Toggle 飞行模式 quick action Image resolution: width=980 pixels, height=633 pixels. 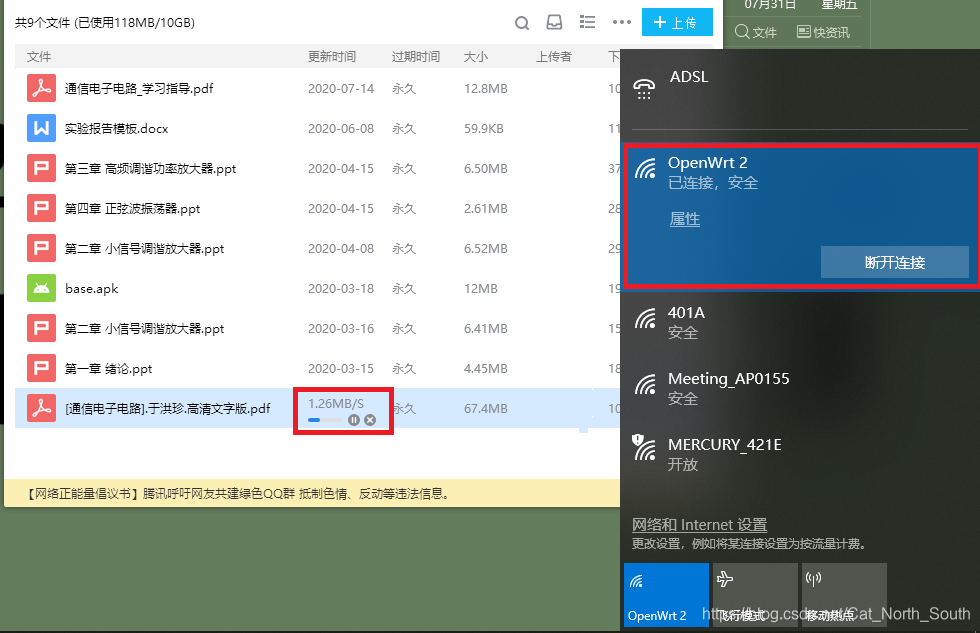click(x=755, y=594)
